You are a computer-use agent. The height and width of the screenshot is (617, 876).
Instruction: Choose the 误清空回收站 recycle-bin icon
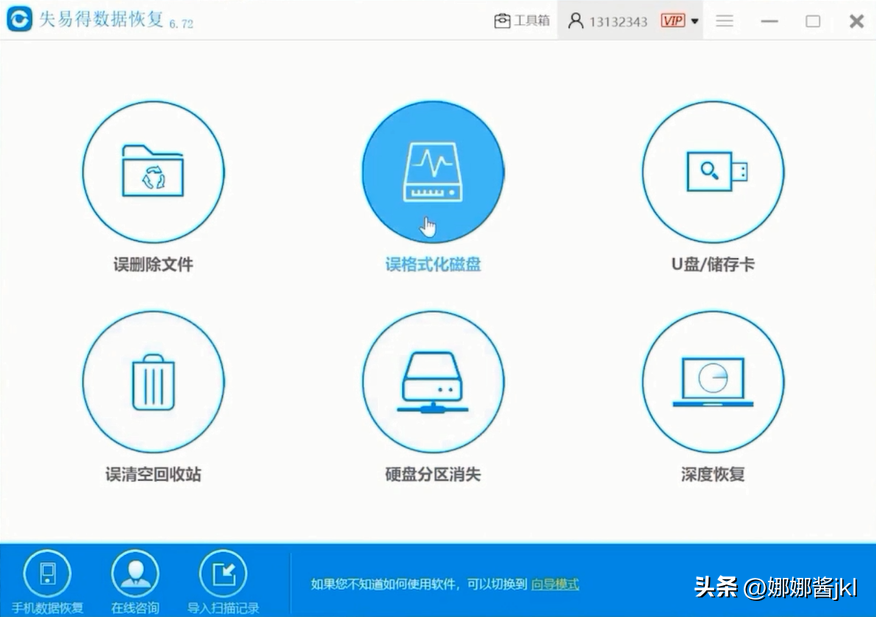click(153, 382)
